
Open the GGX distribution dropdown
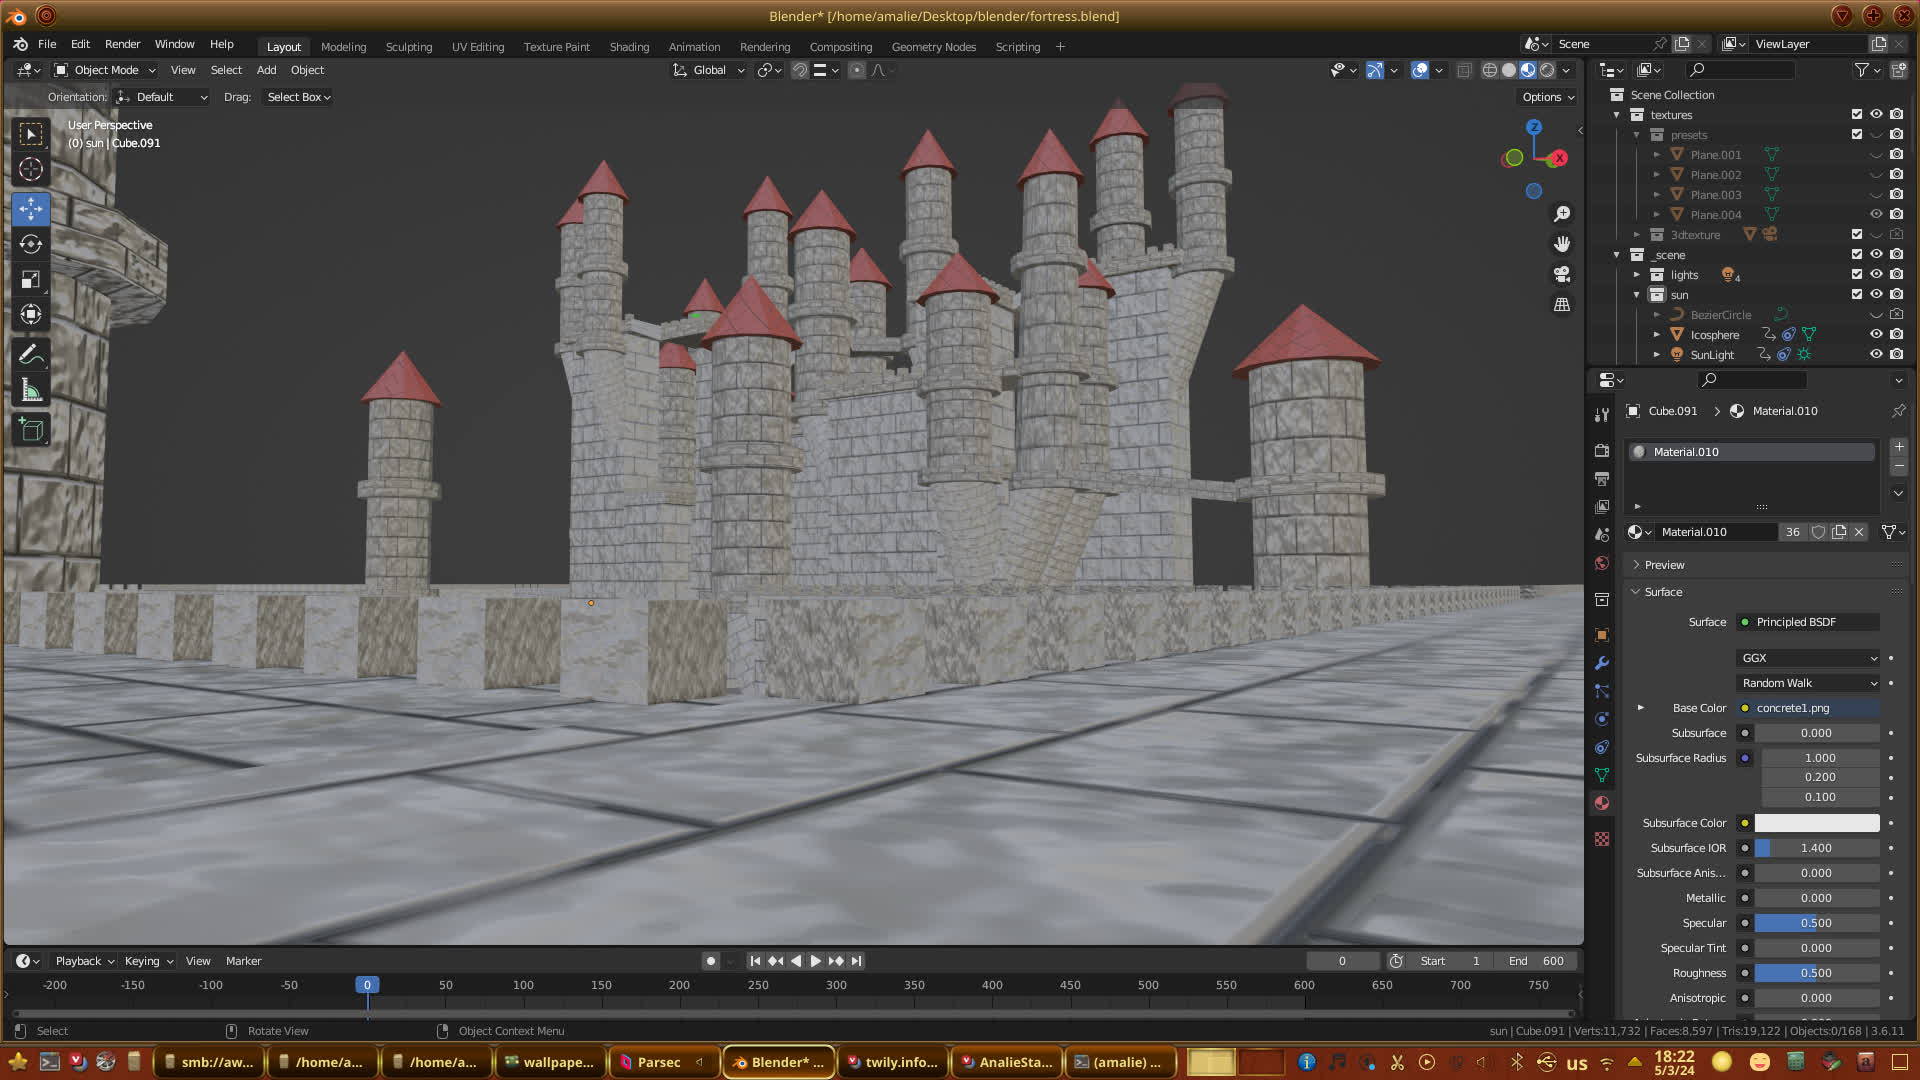(x=1809, y=658)
